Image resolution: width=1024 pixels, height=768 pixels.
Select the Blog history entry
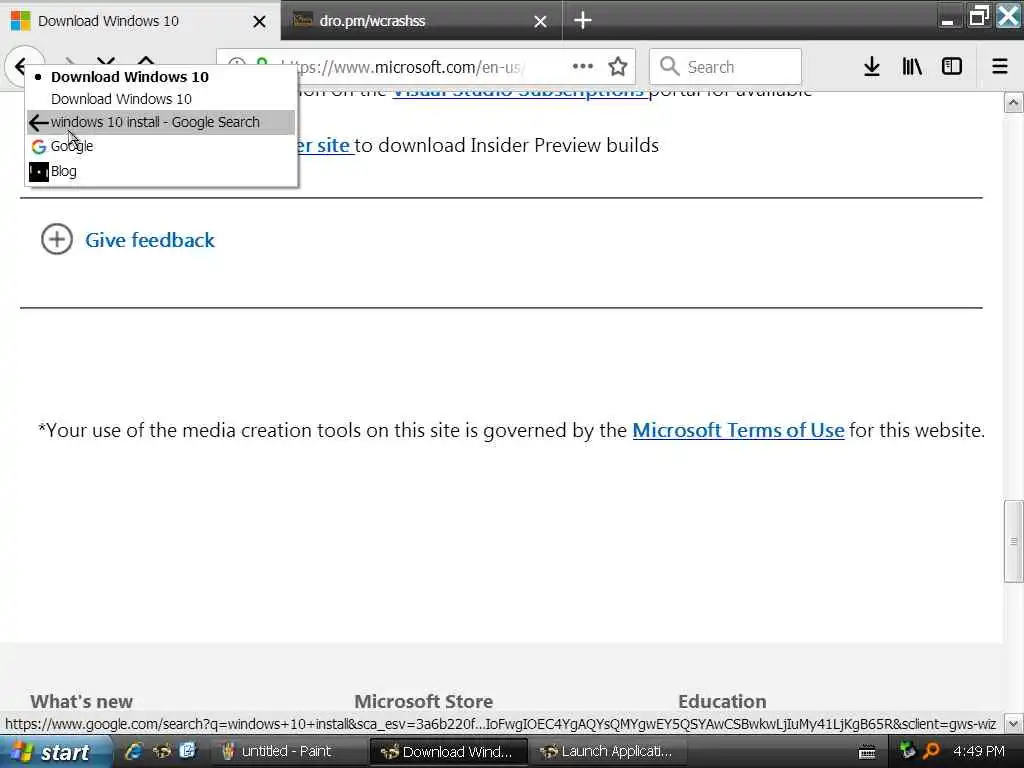click(x=161, y=172)
